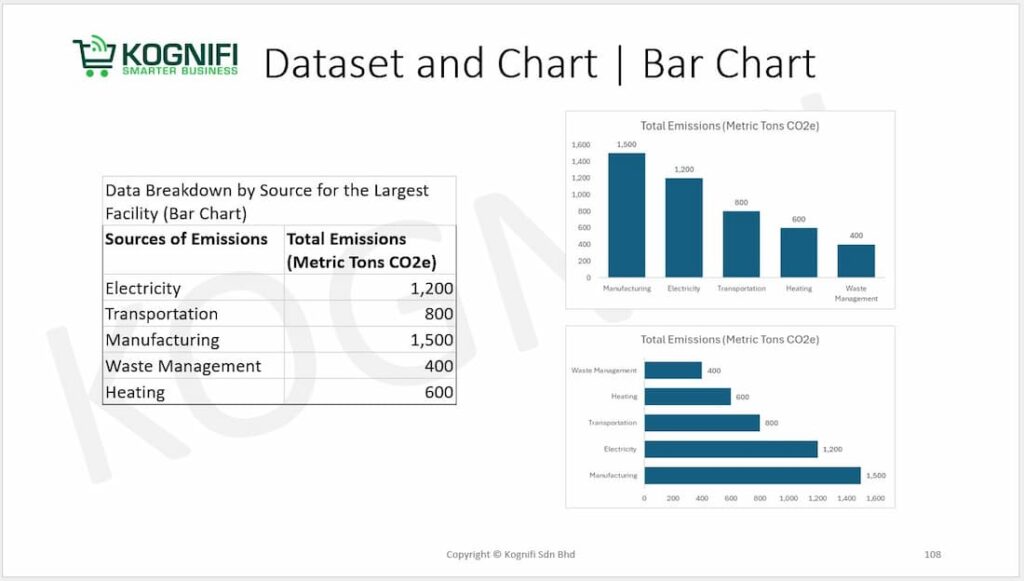
Task: Click the Electricity column in the vertical chart
Action: [x=684, y=228]
